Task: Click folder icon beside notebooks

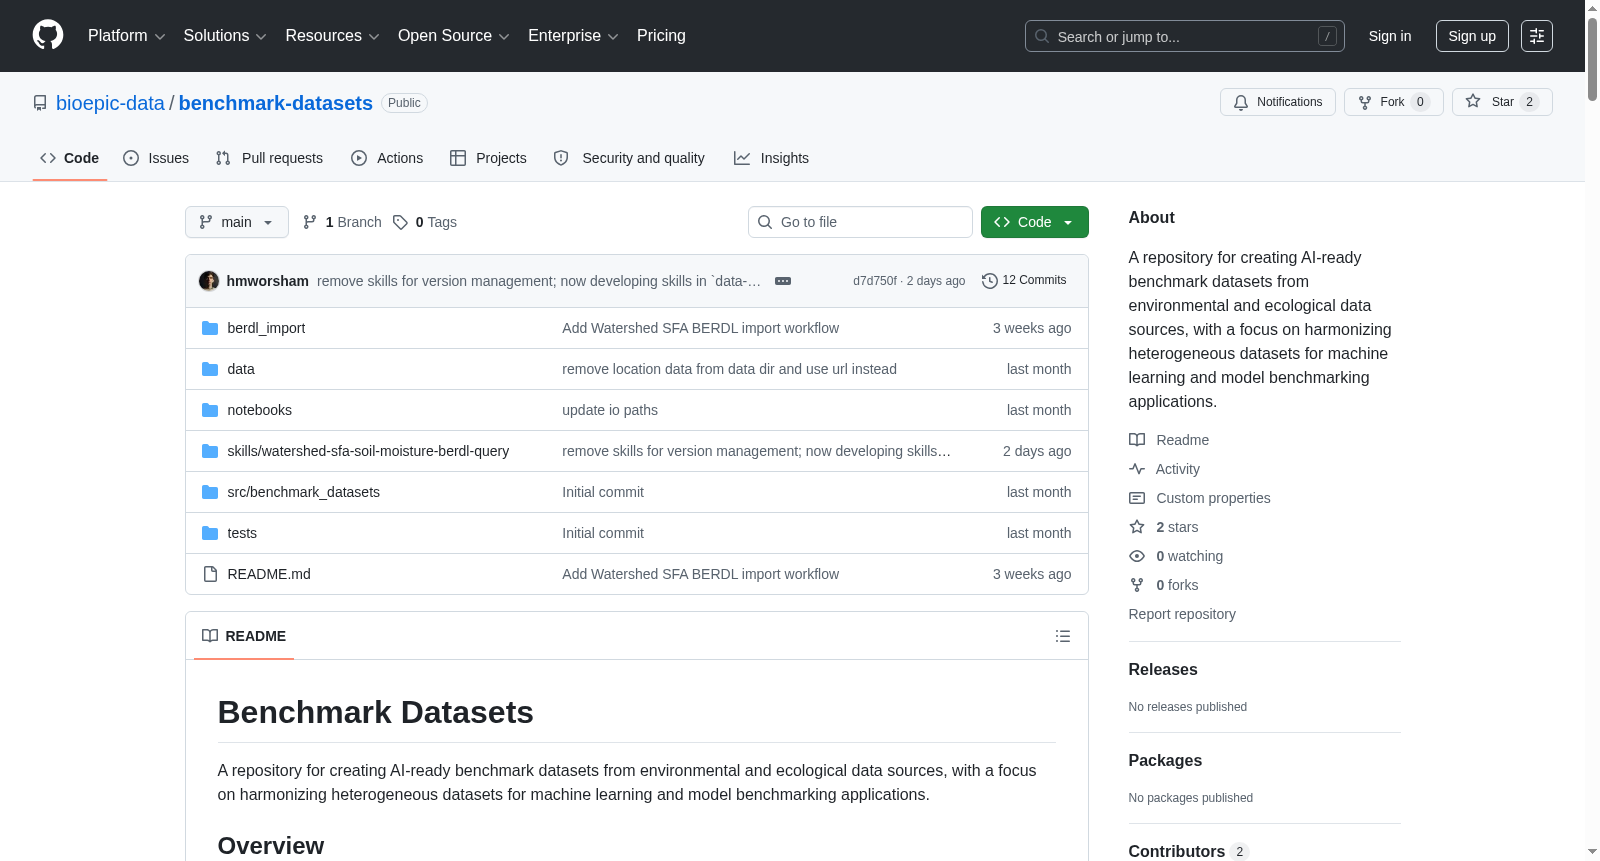Action: coord(210,410)
